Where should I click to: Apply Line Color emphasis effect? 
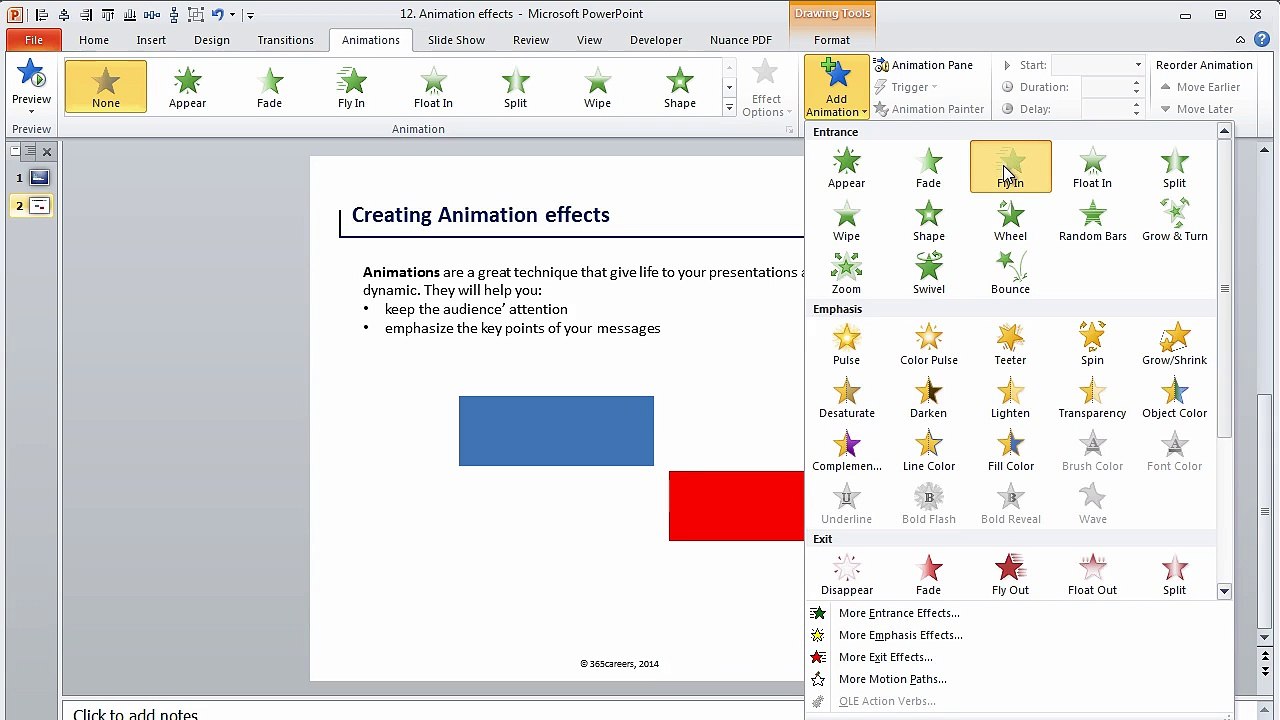[x=928, y=450]
